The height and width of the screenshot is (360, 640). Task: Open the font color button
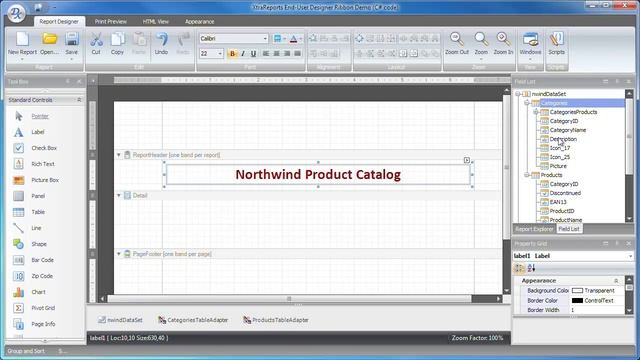tap(293, 39)
